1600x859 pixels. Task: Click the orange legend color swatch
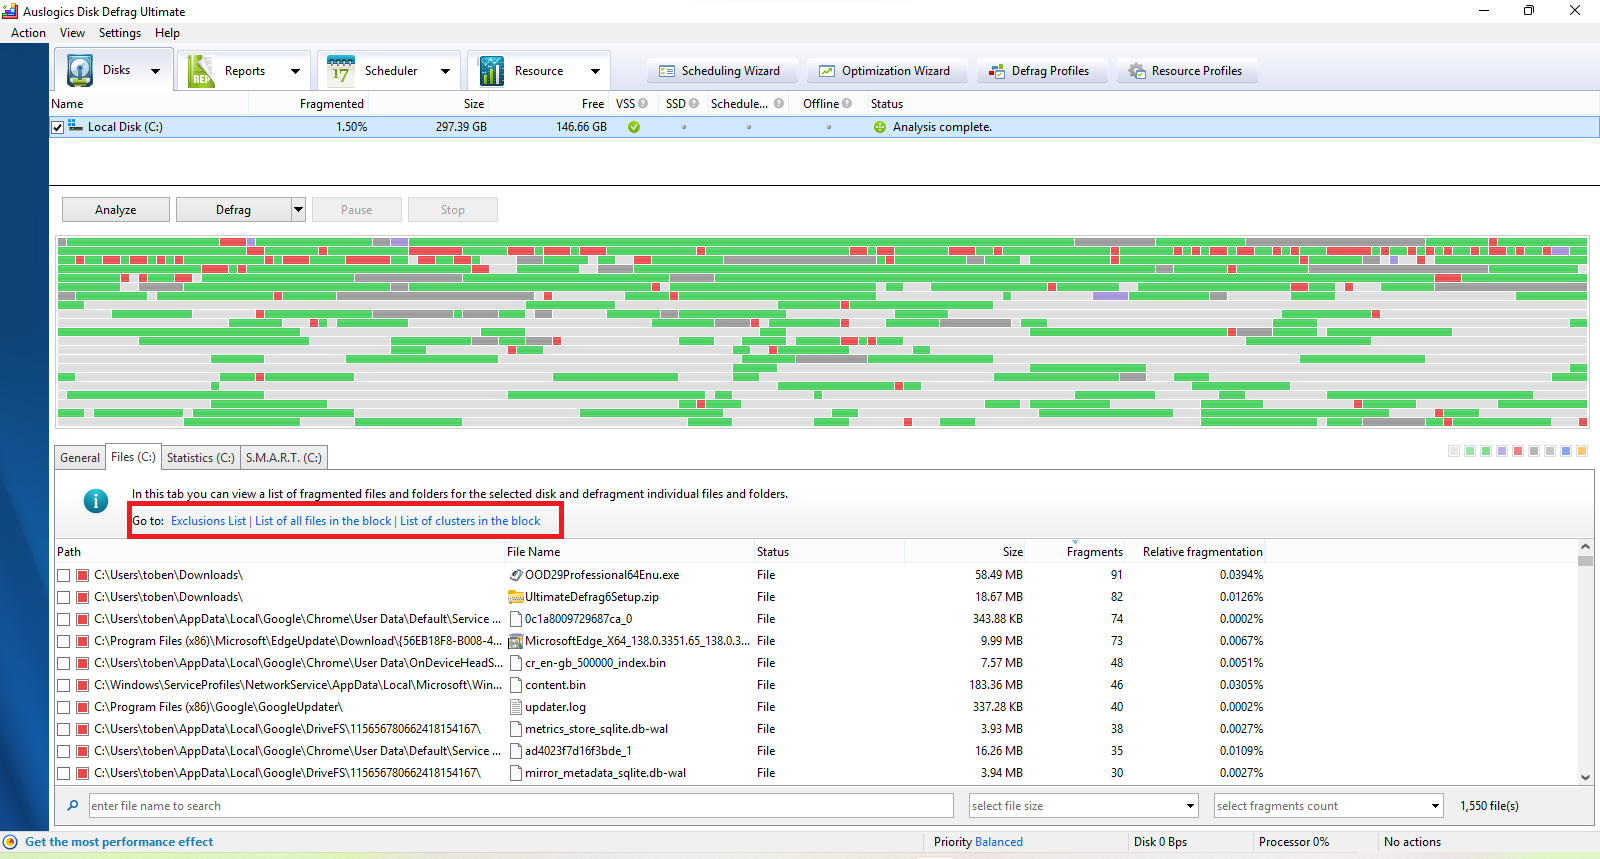[x=1582, y=451]
